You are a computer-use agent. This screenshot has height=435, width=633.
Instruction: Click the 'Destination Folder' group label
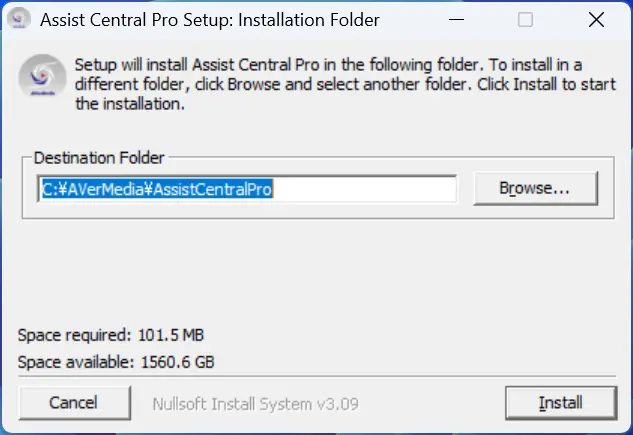[99, 158]
